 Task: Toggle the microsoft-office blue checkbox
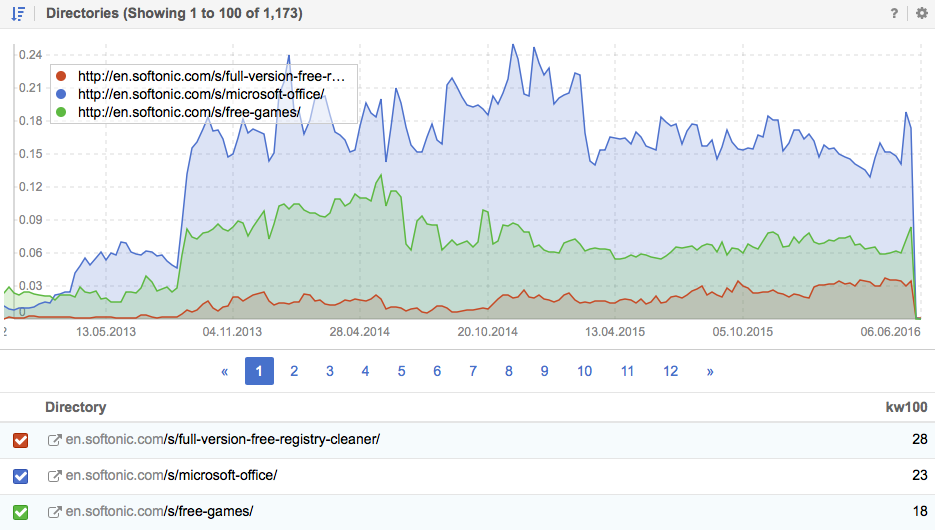coord(21,475)
